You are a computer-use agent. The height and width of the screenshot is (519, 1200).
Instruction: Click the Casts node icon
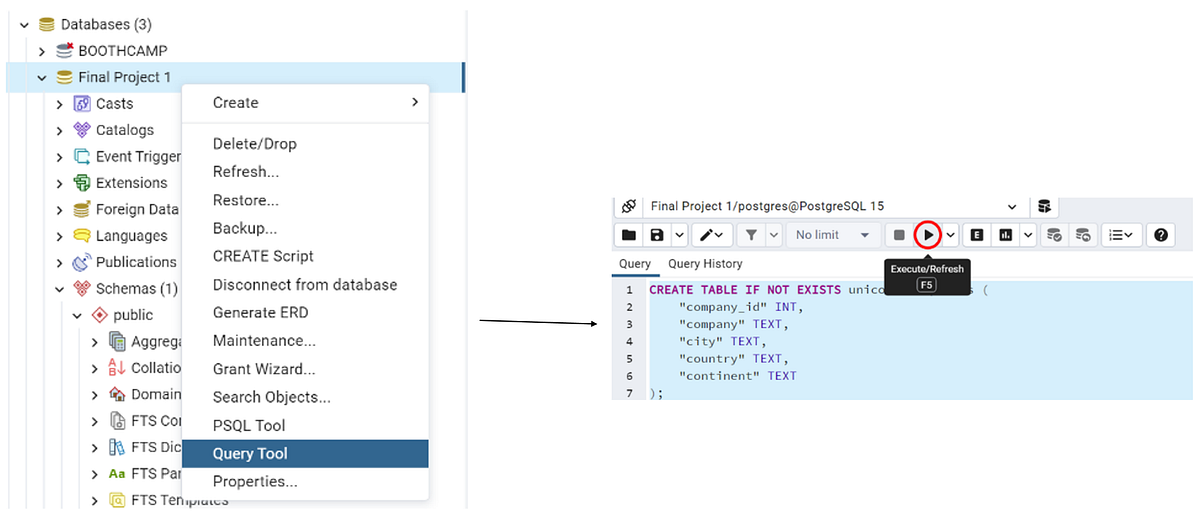[x=83, y=103]
